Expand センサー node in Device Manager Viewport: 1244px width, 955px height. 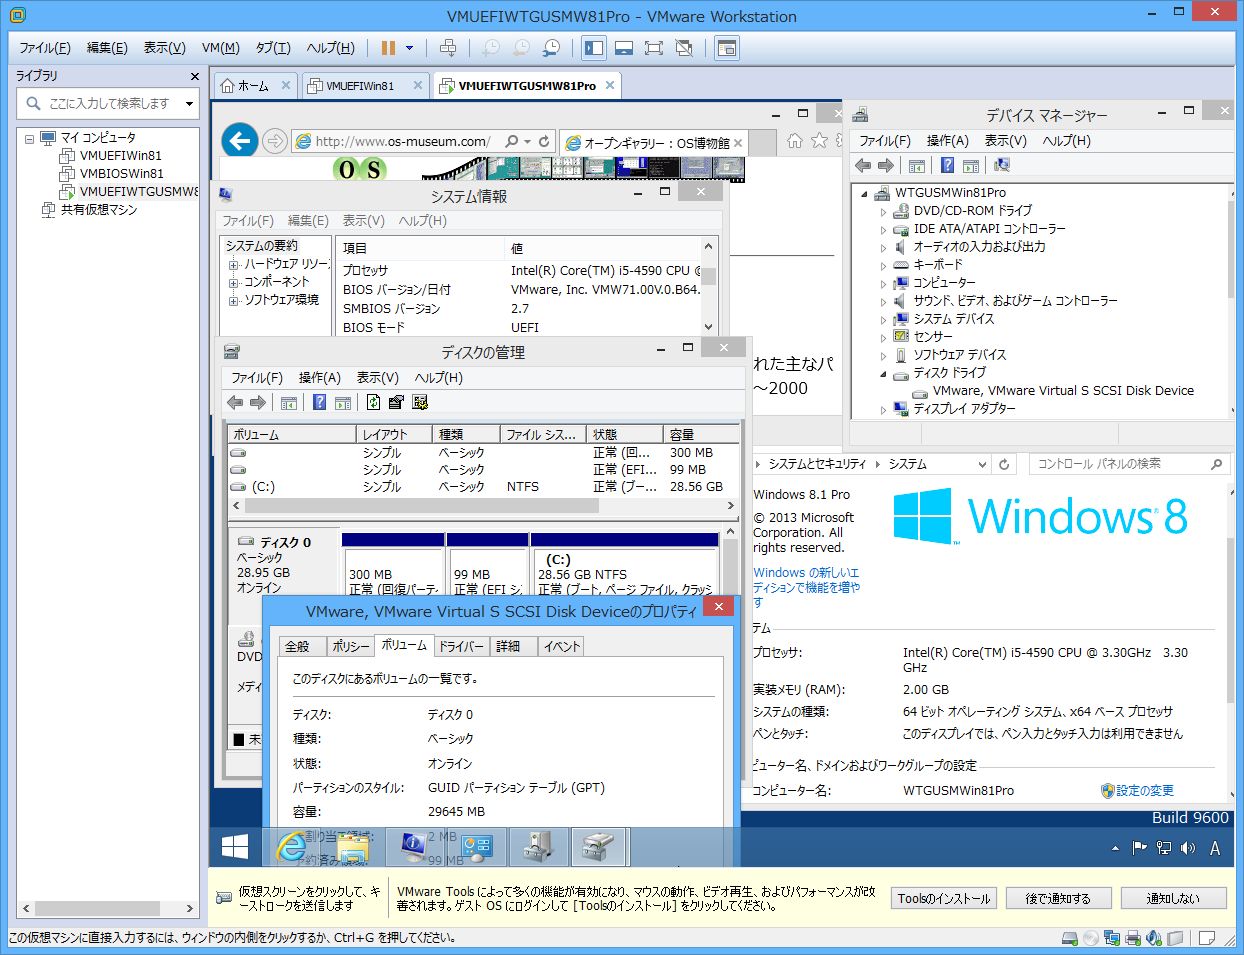pyautogui.click(x=883, y=337)
